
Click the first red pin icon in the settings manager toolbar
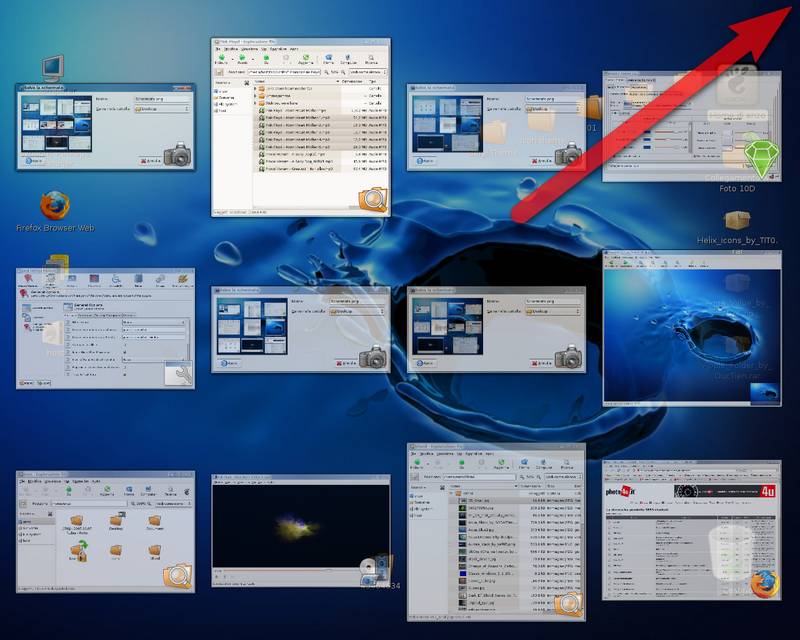[x=28, y=279]
